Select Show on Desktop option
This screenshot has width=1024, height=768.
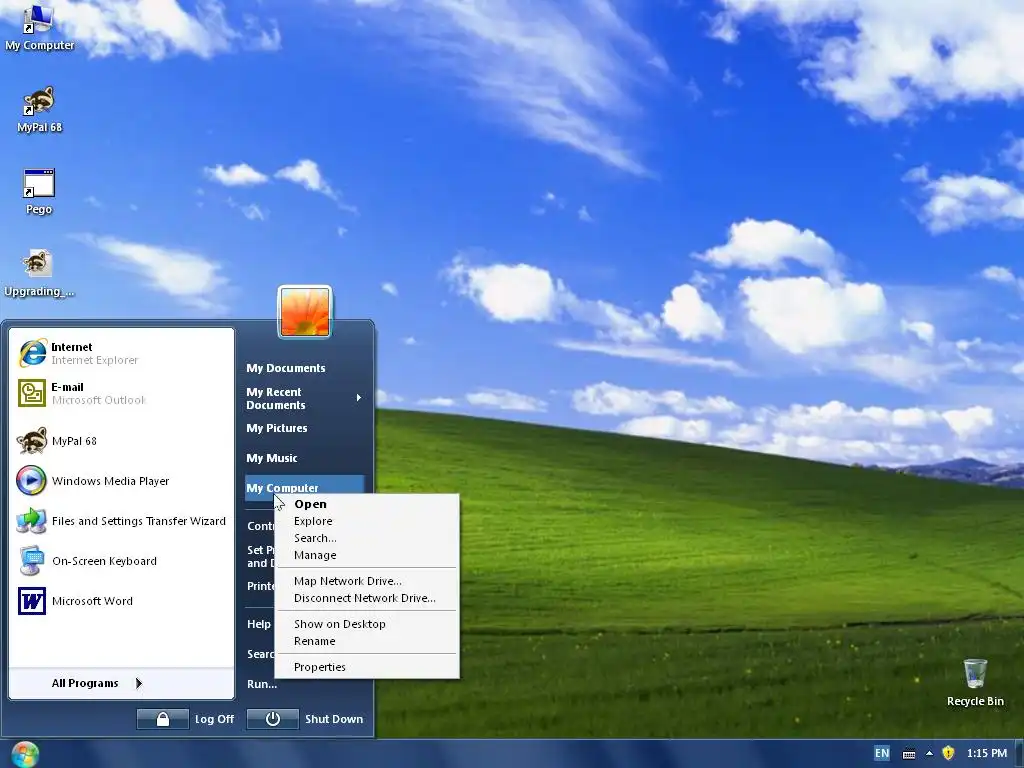[x=367, y=624]
